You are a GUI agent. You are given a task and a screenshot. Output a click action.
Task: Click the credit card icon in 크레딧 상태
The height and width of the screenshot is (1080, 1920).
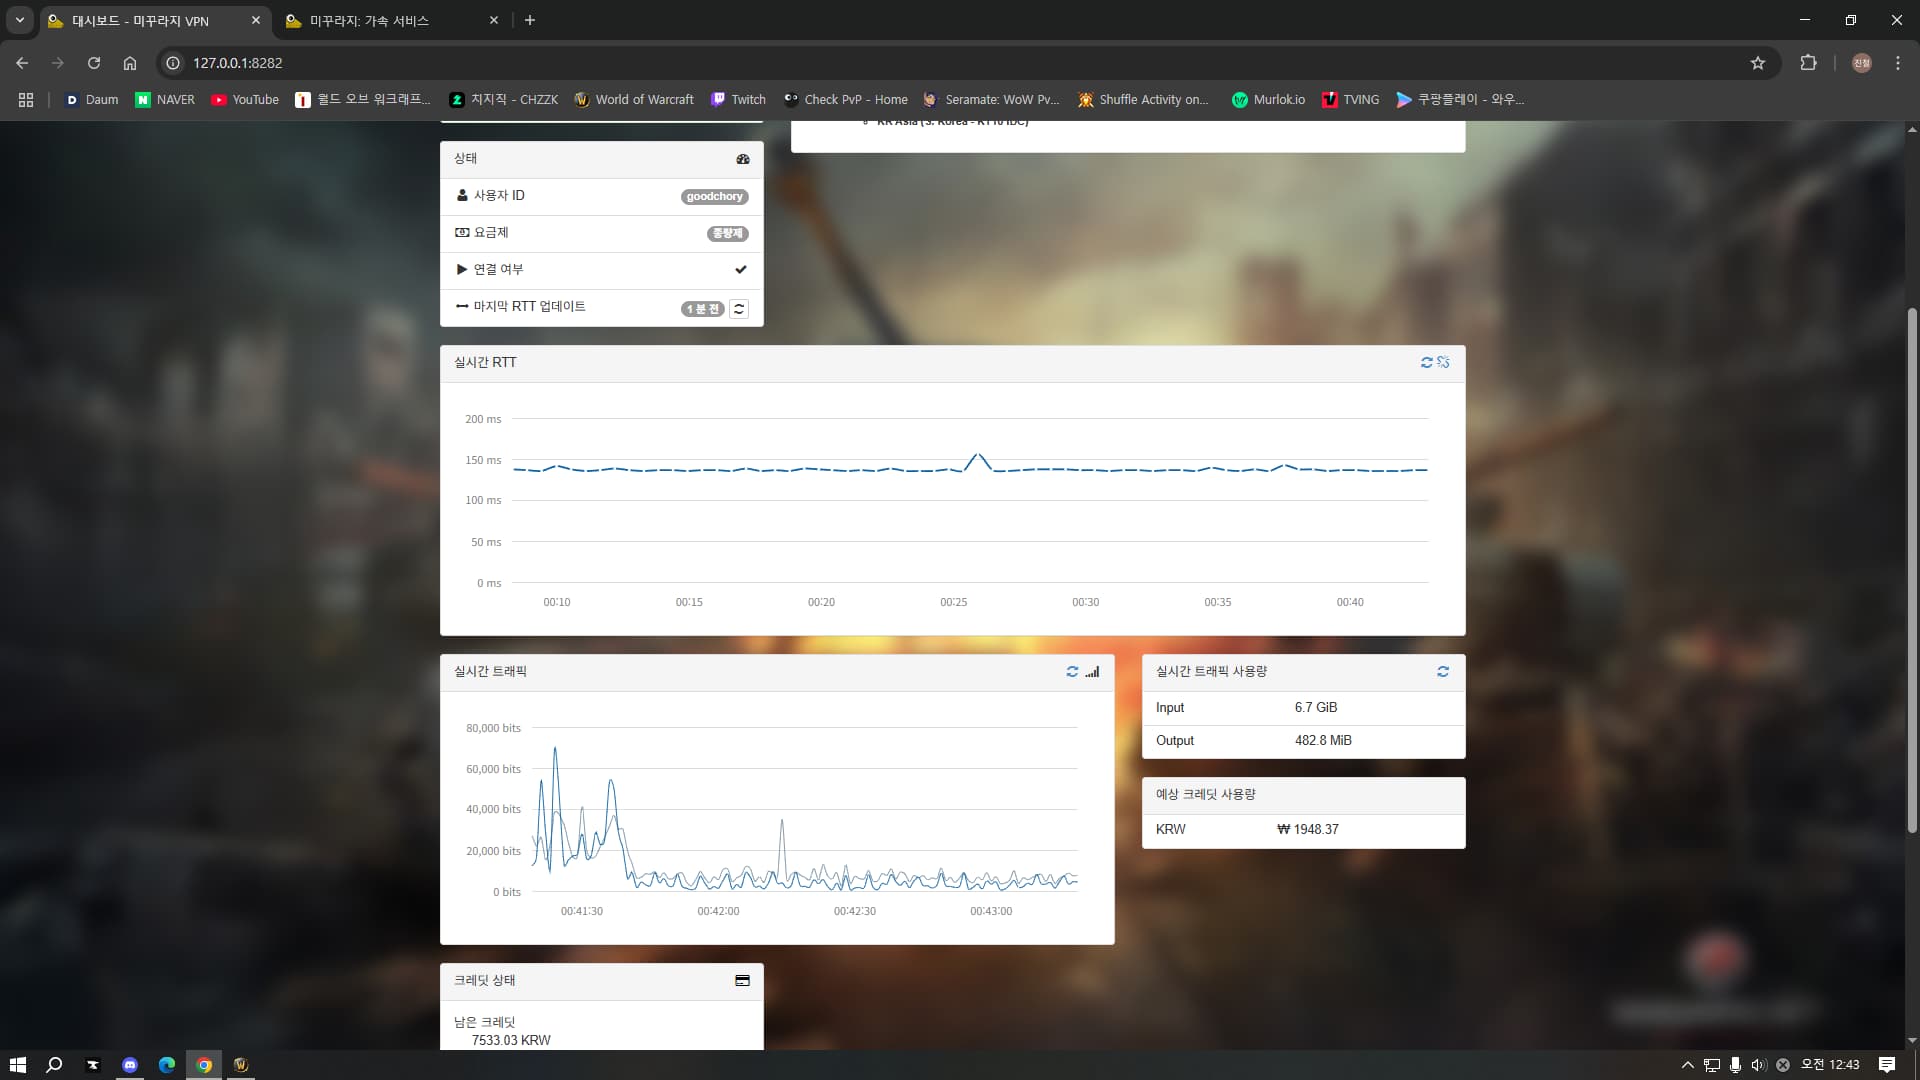(x=742, y=981)
